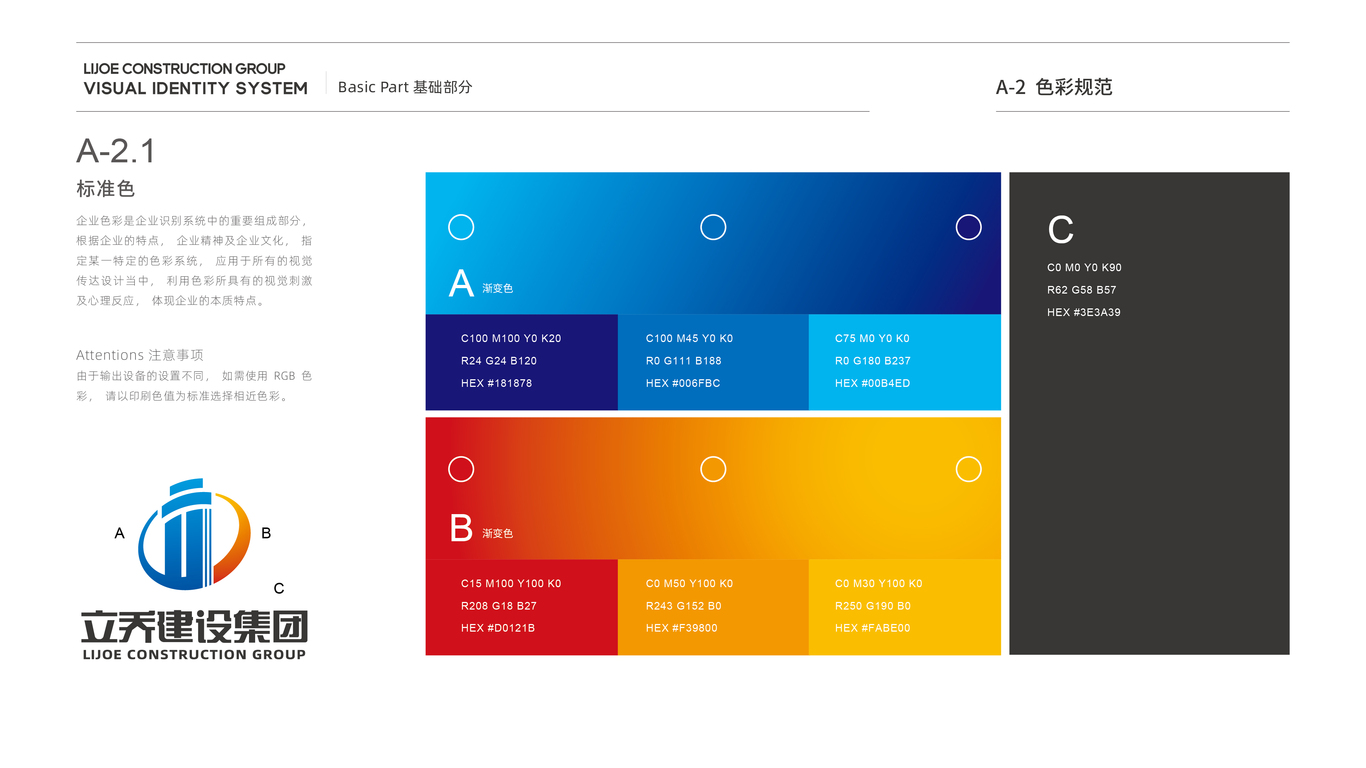The image size is (1366, 768).
Task: Click the R243 G152 B0 value
Action: 683,606
